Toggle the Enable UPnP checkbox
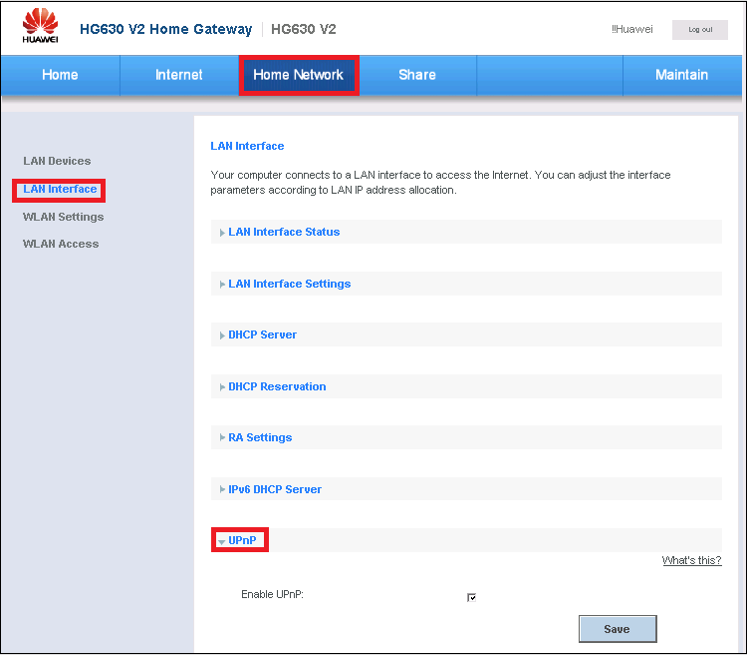The width and height of the screenshot is (747, 655). 471,598
